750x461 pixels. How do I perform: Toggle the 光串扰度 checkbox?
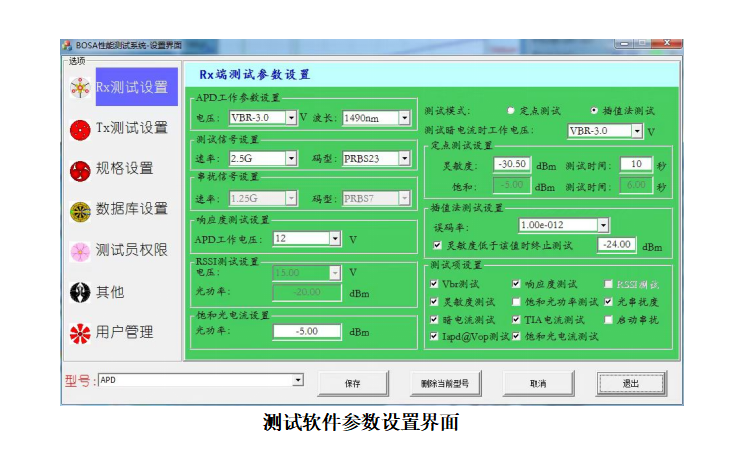point(608,301)
